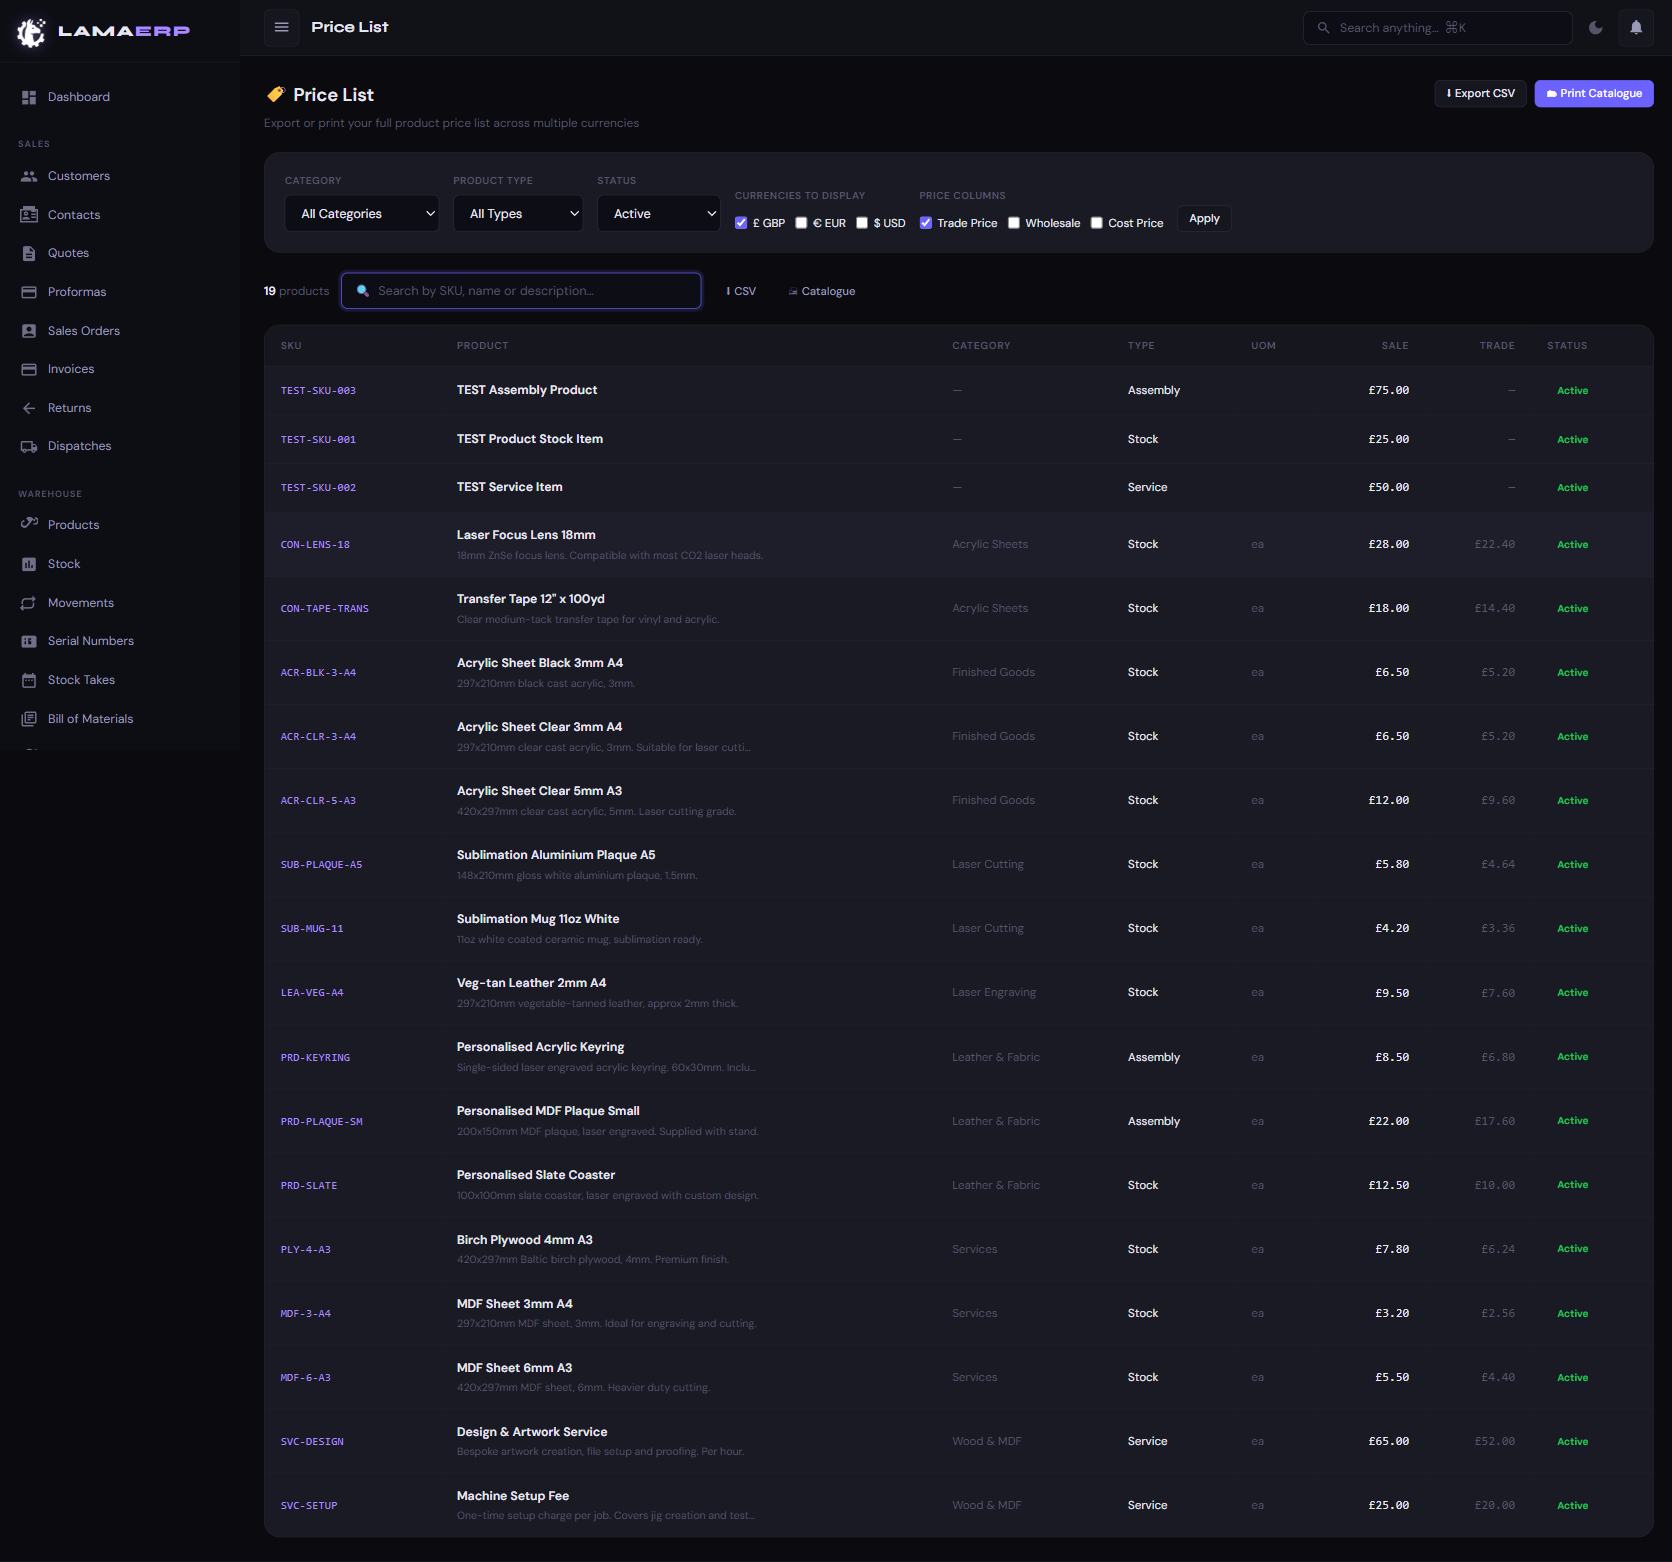Image resolution: width=1672 pixels, height=1562 pixels.
Task: Click the hamburger menu icon
Action: click(x=282, y=27)
